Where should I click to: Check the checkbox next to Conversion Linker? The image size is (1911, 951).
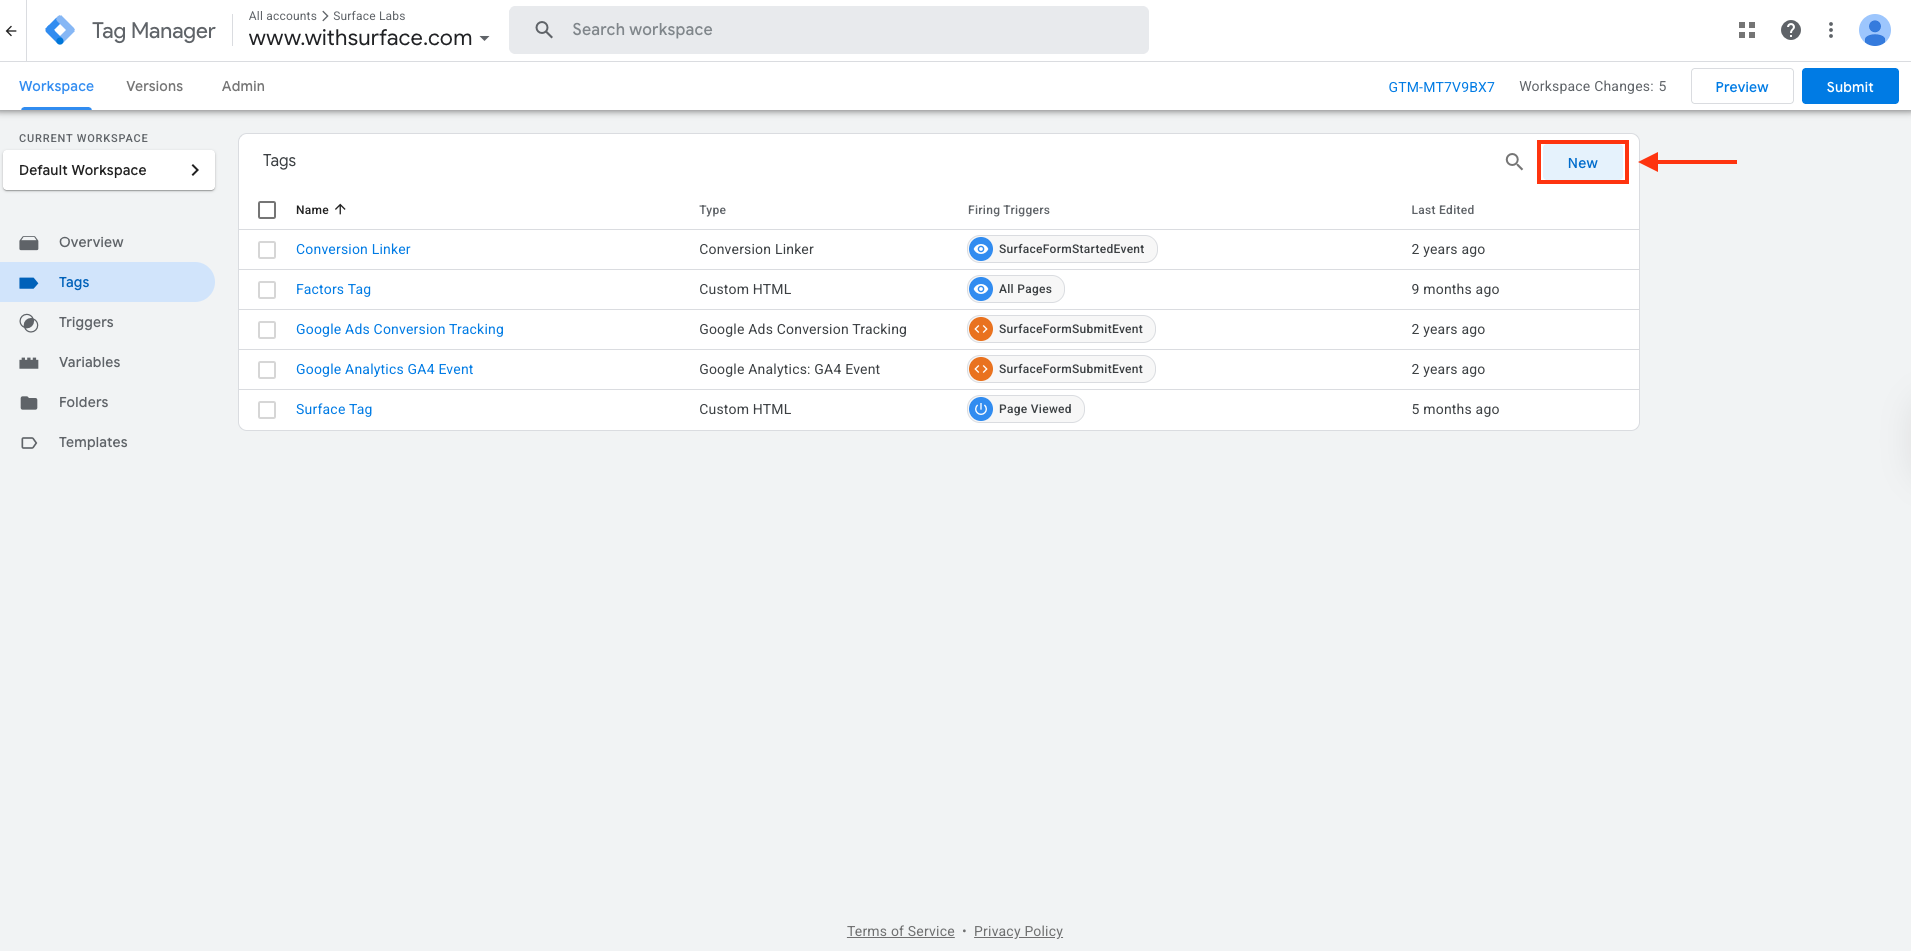[267, 249]
